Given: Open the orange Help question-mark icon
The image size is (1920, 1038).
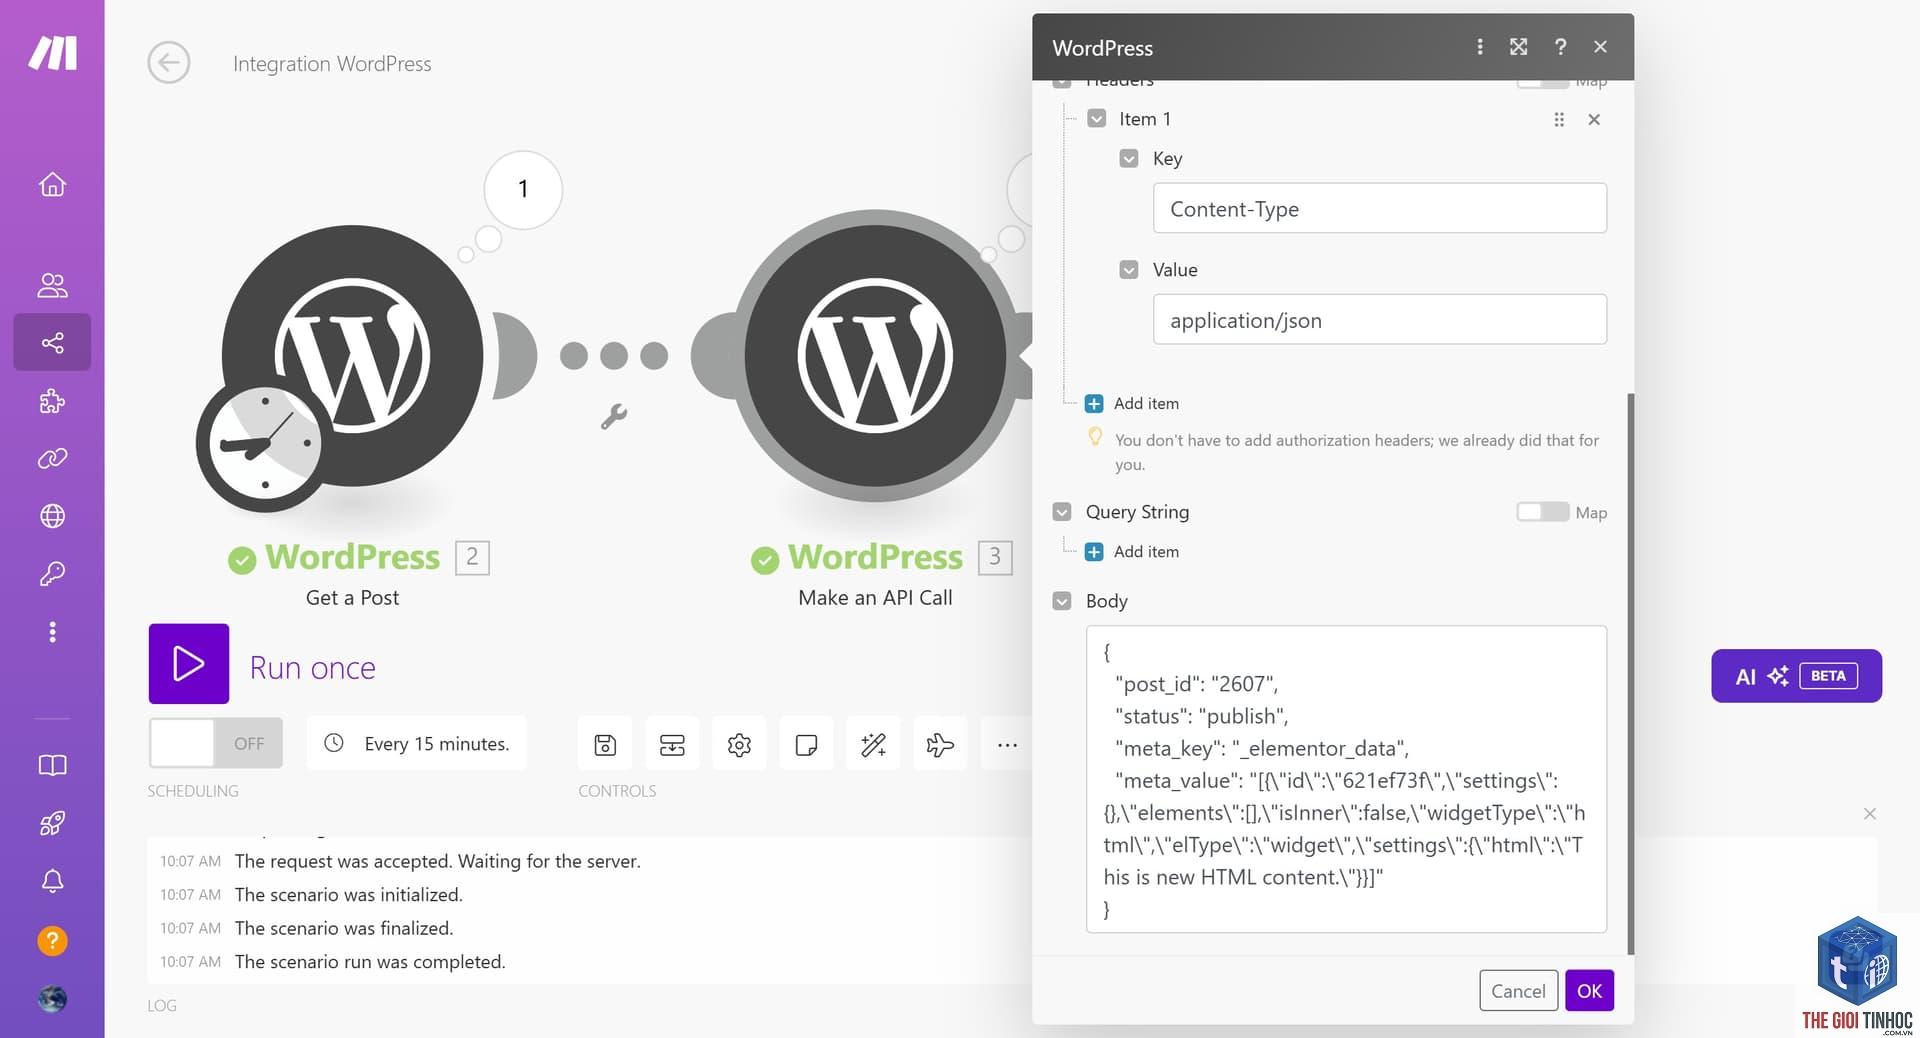Looking at the screenshot, I should 52,941.
